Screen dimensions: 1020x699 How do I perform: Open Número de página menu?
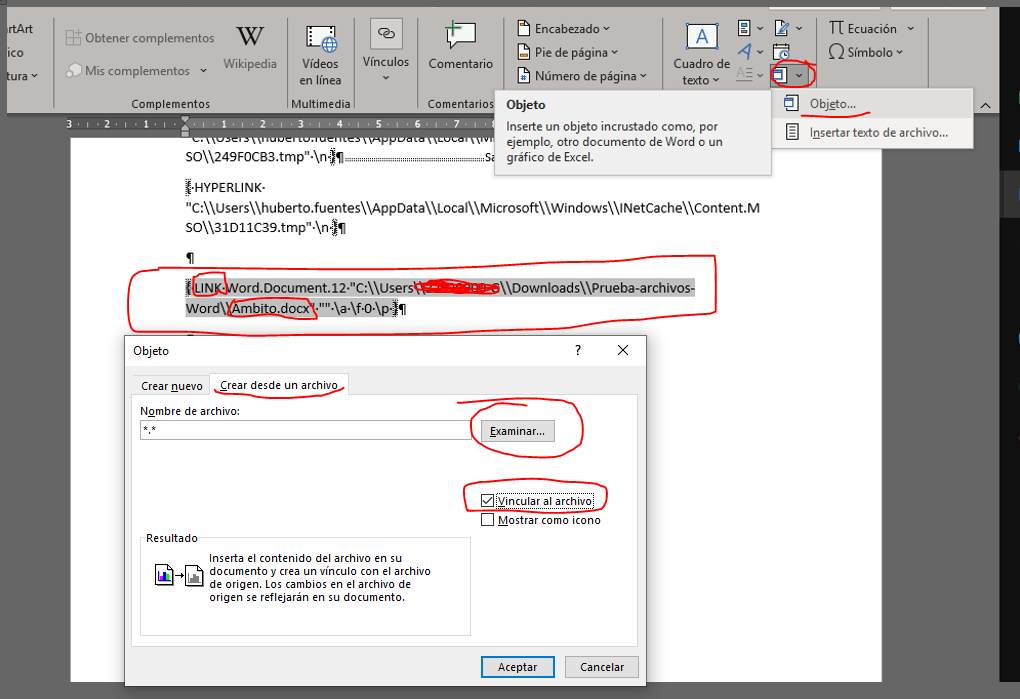pos(582,75)
